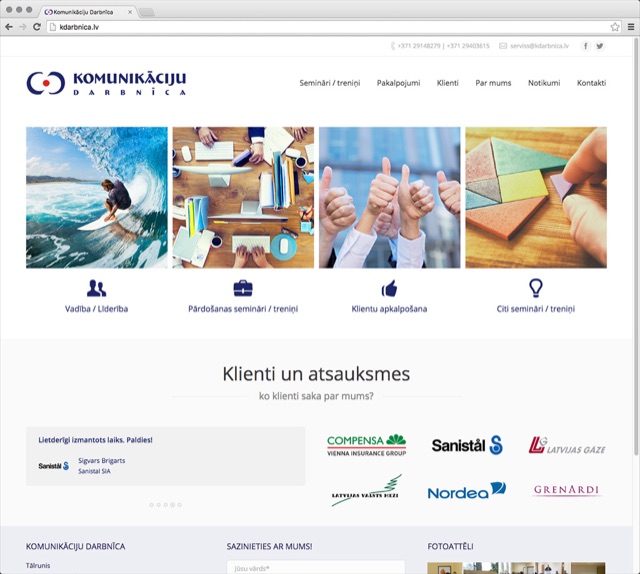Open the Semināri / treniņi menu
The image size is (640, 574).
[x=330, y=83]
